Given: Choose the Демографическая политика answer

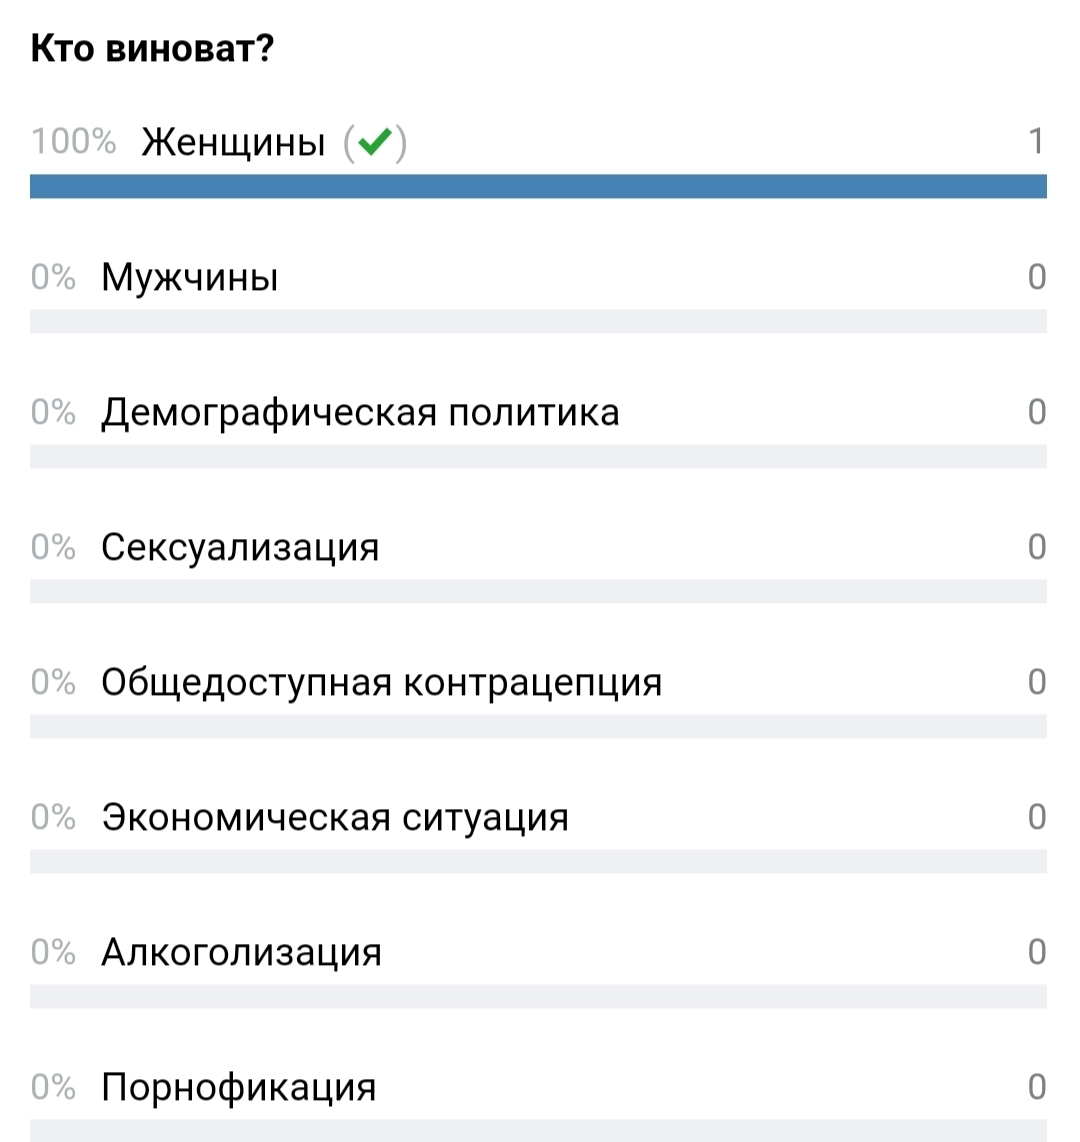Looking at the screenshot, I should click(360, 412).
